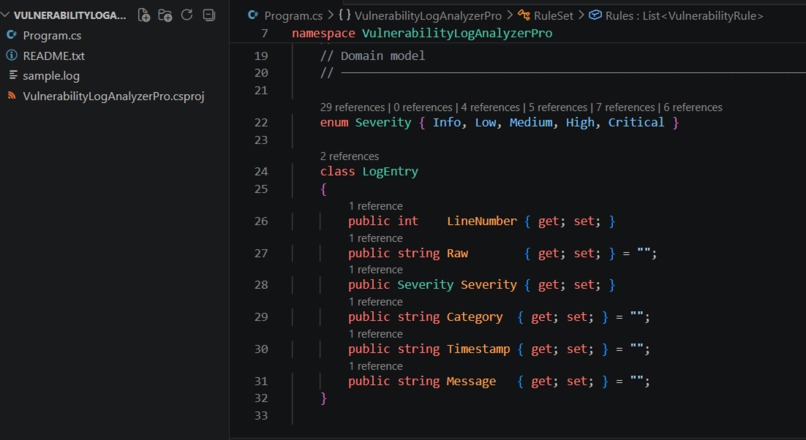Viewport: 806px width, 440px height.
Task: Click Rules : List<VulnerabilityRule> breadcrumb
Action: coord(684,16)
